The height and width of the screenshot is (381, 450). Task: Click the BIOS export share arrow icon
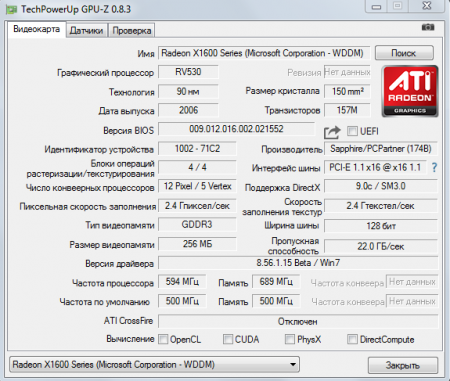coord(332,132)
